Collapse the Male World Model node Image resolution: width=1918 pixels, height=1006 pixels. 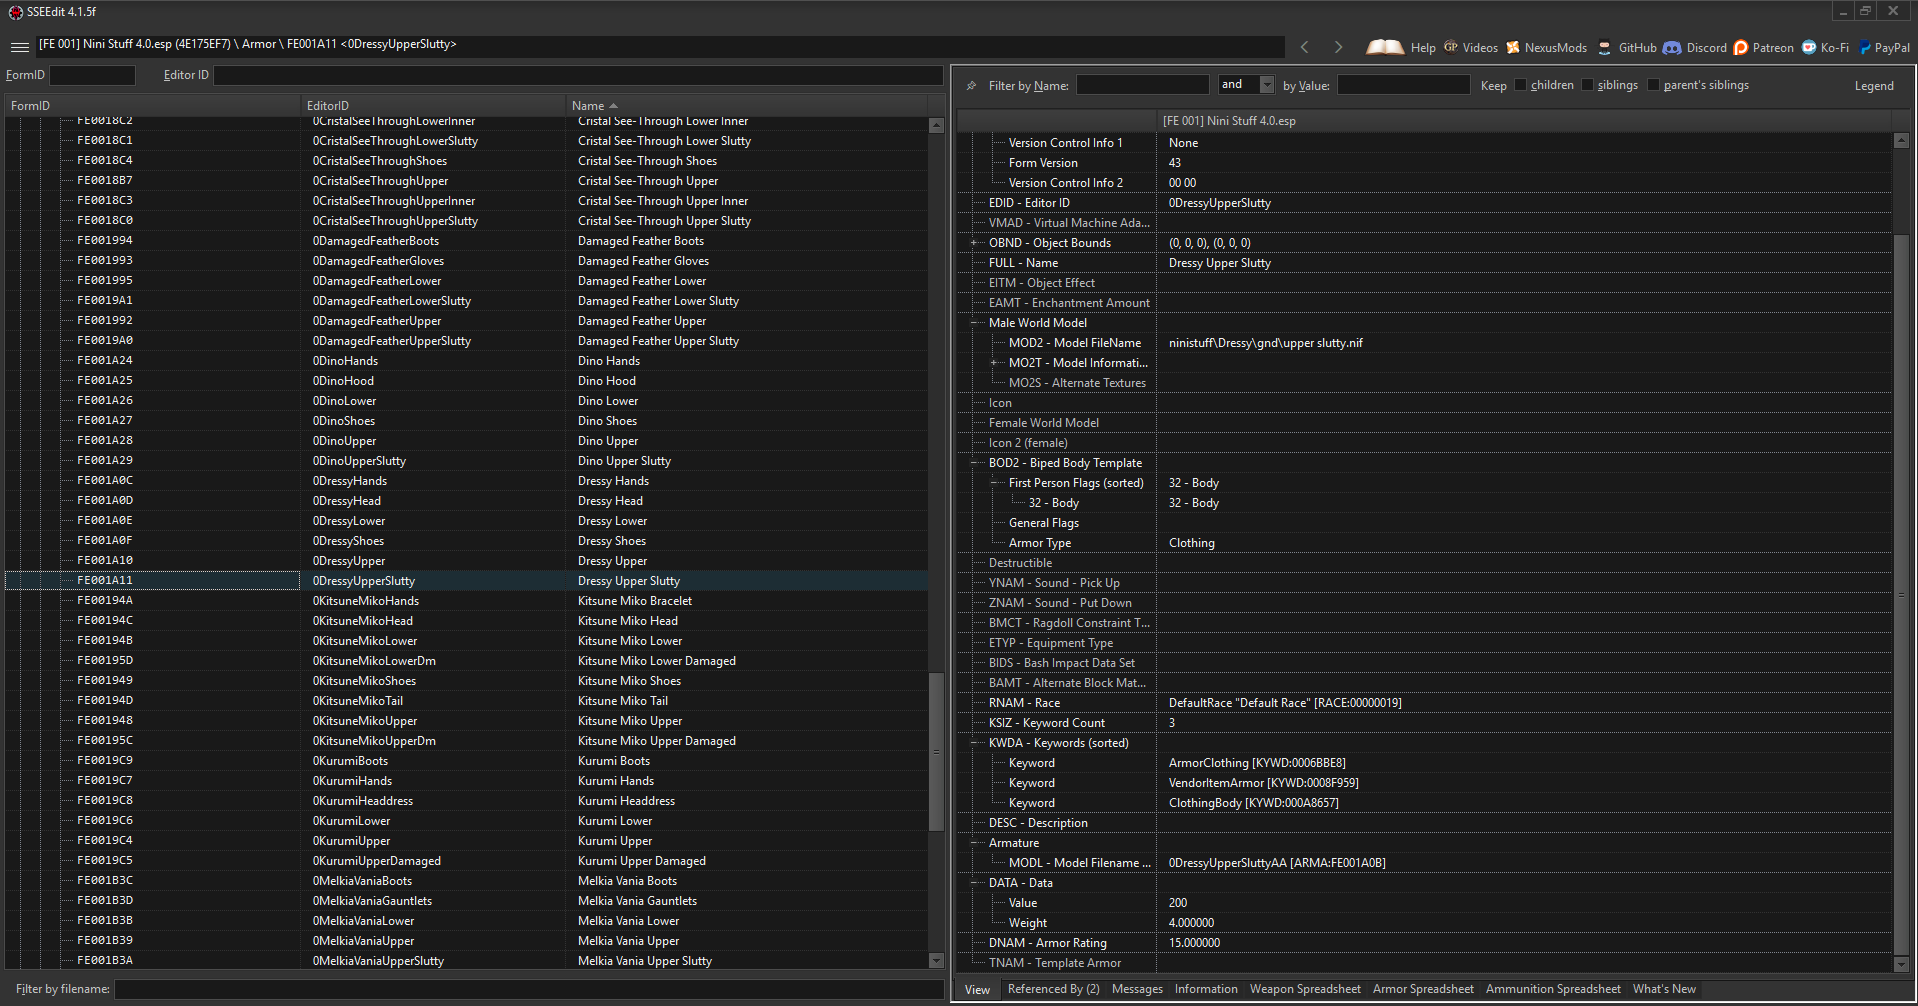[x=974, y=323]
